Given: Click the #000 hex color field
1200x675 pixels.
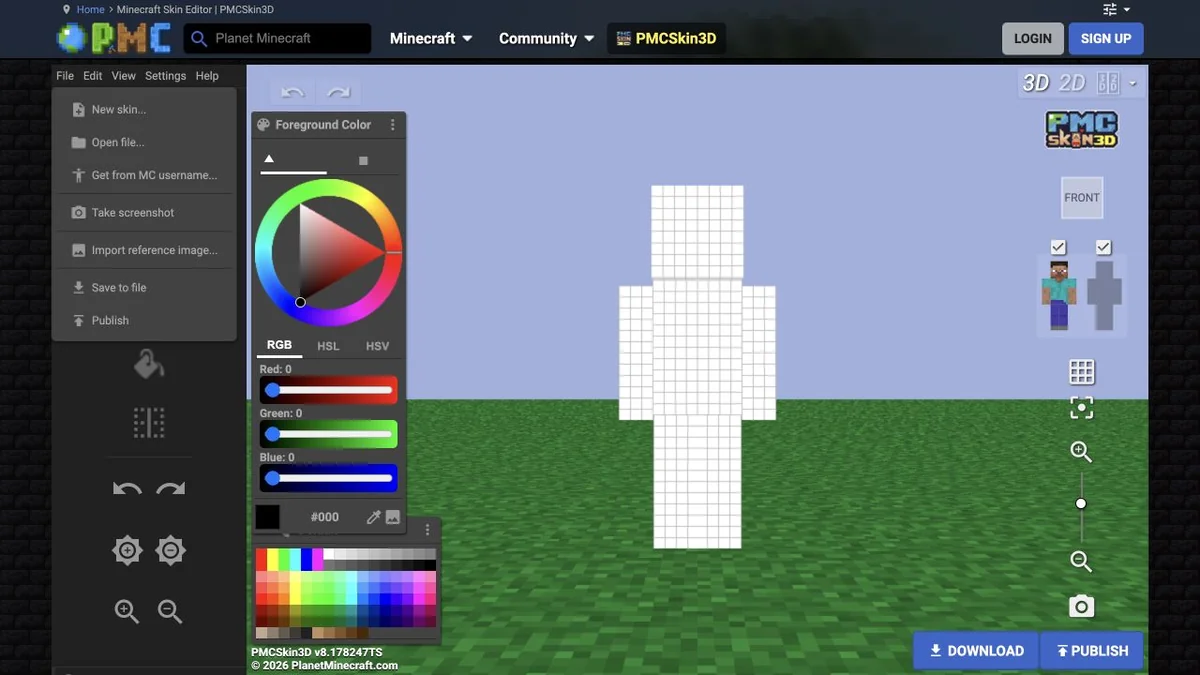Looking at the screenshot, I should pos(324,517).
